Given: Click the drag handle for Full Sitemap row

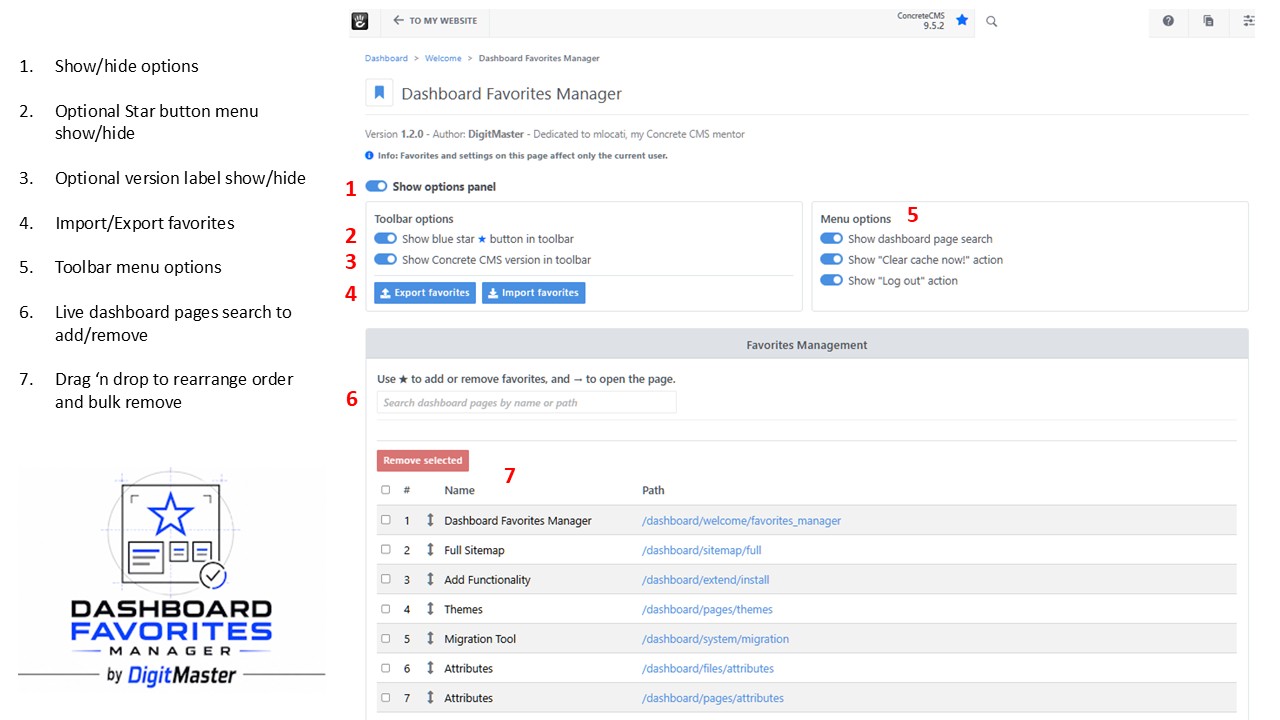Looking at the screenshot, I should [430, 550].
